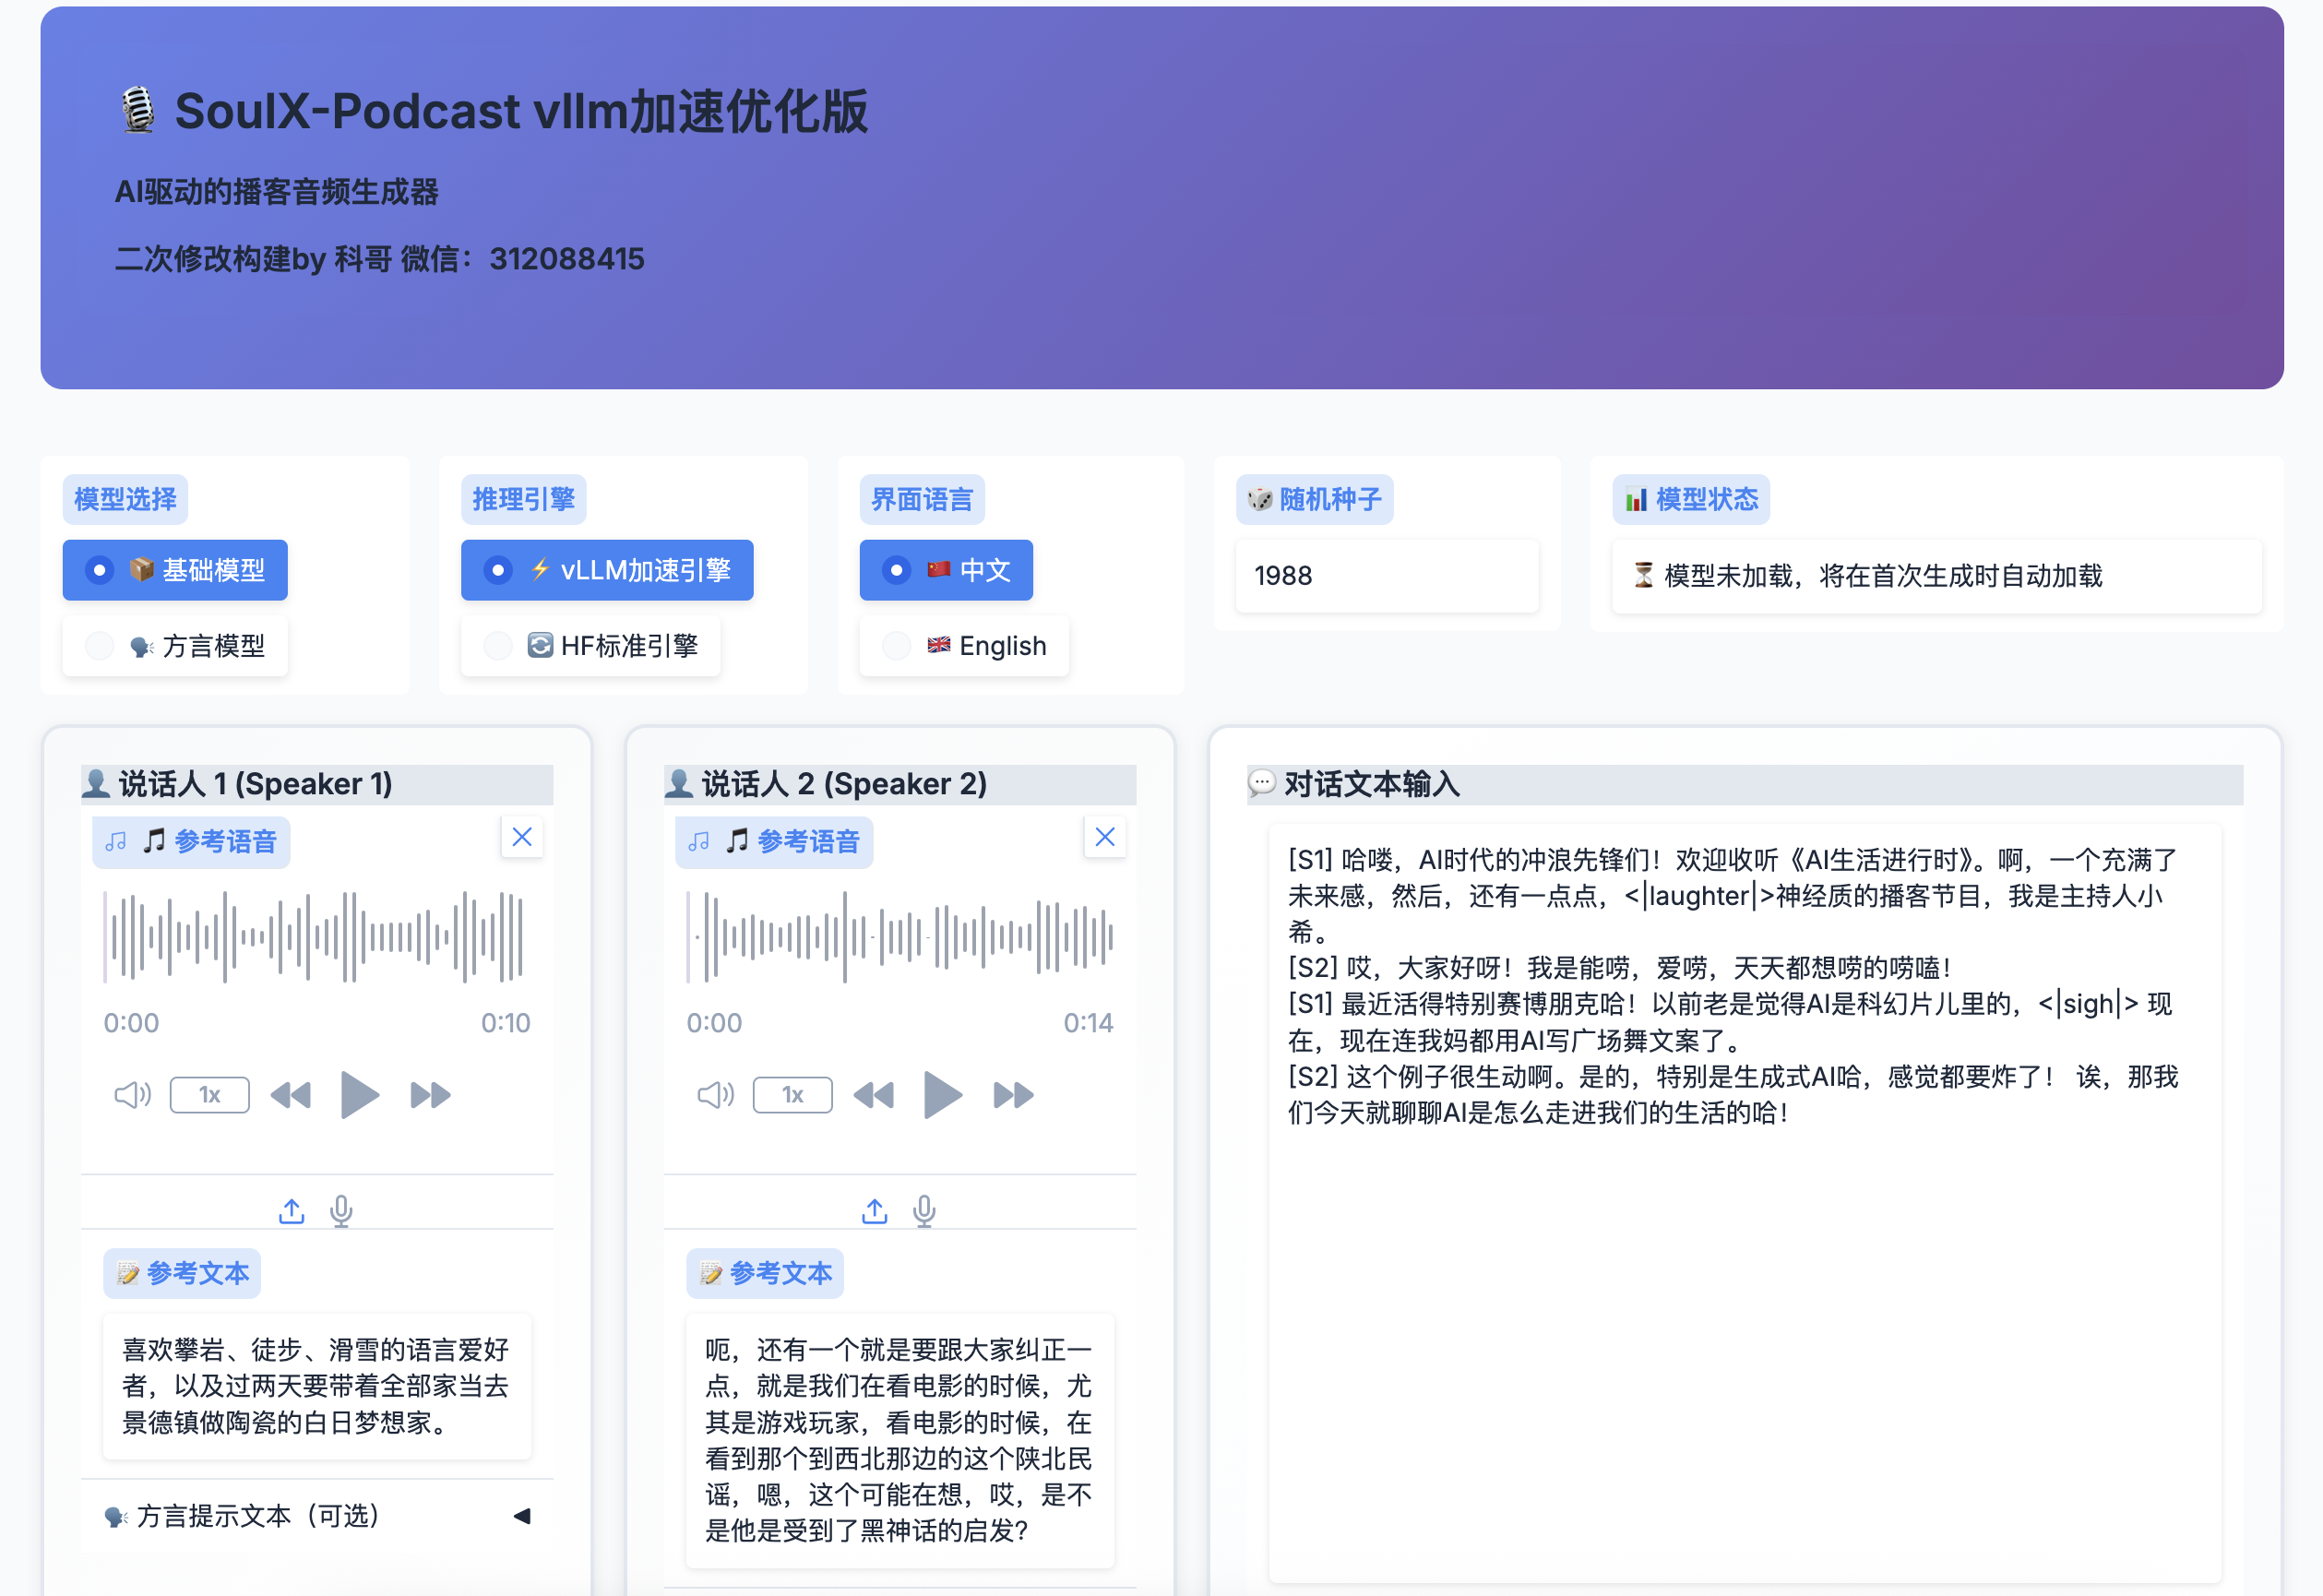Image resolution: width=2323 pixels, height=1596 pixels.
Task: Click Speaker 2 microphone record icon
Action: pos(924,1211)
